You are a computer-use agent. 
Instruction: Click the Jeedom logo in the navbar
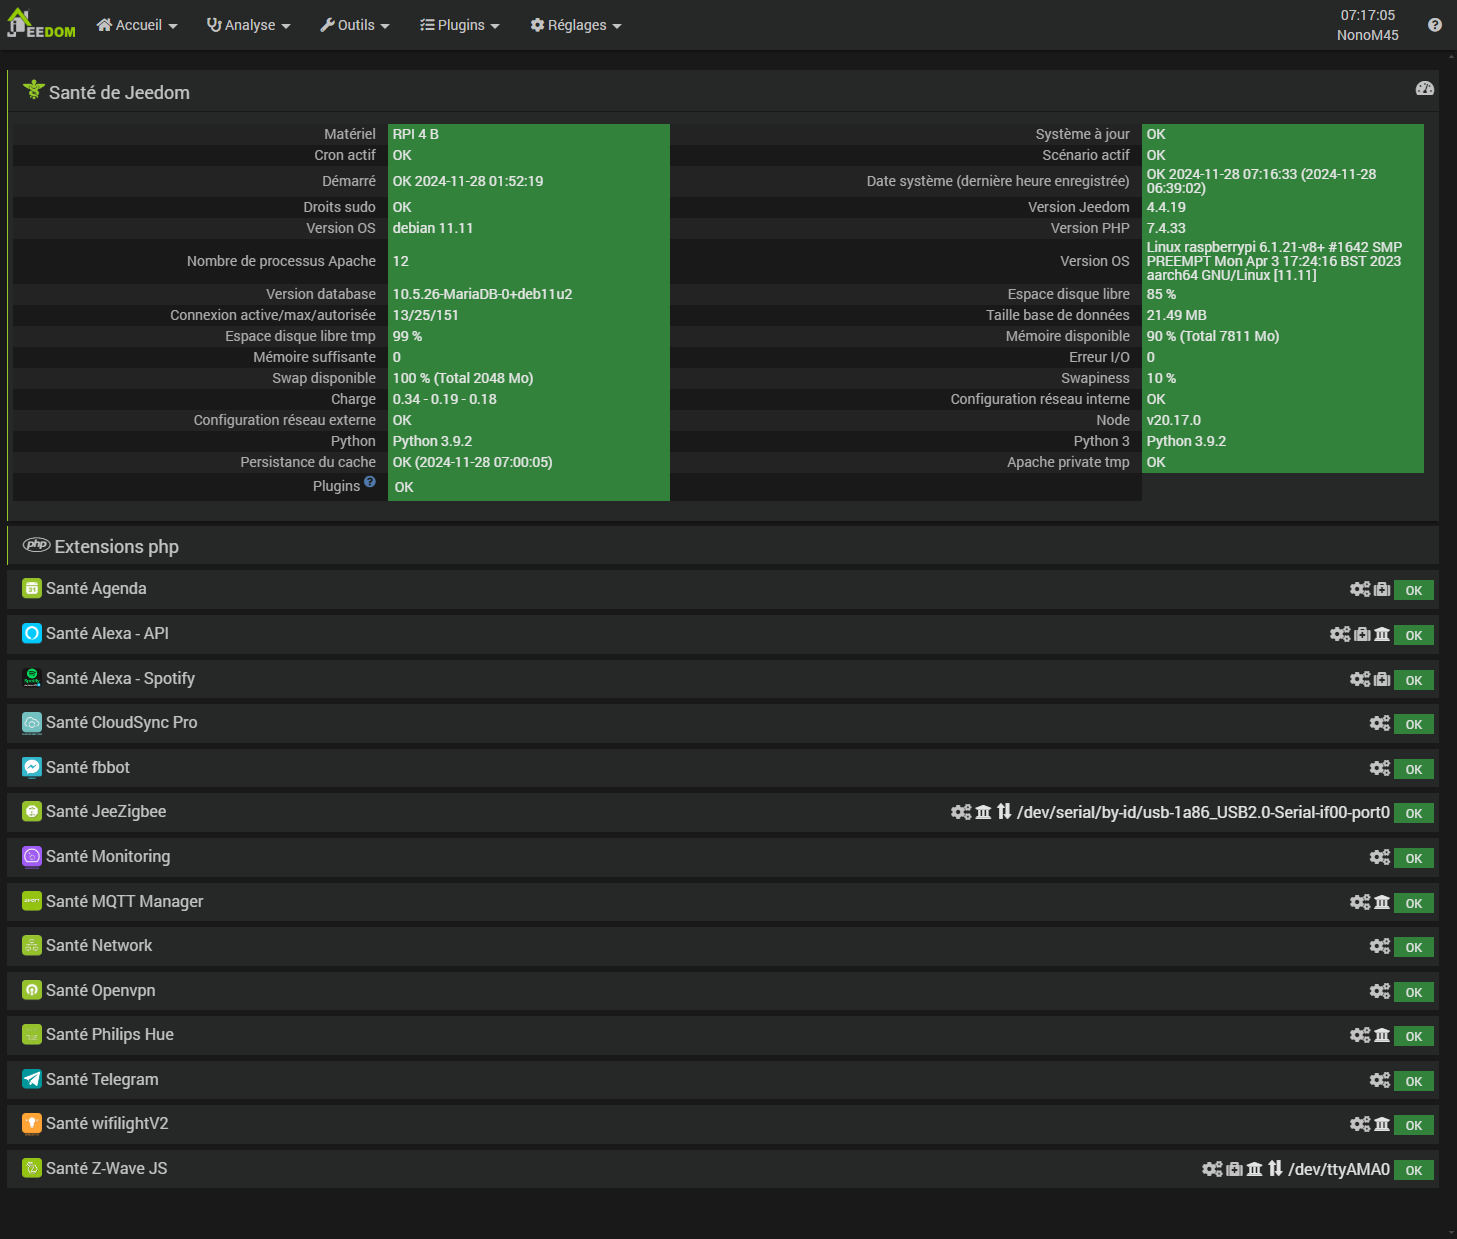(x=41, y=24)
